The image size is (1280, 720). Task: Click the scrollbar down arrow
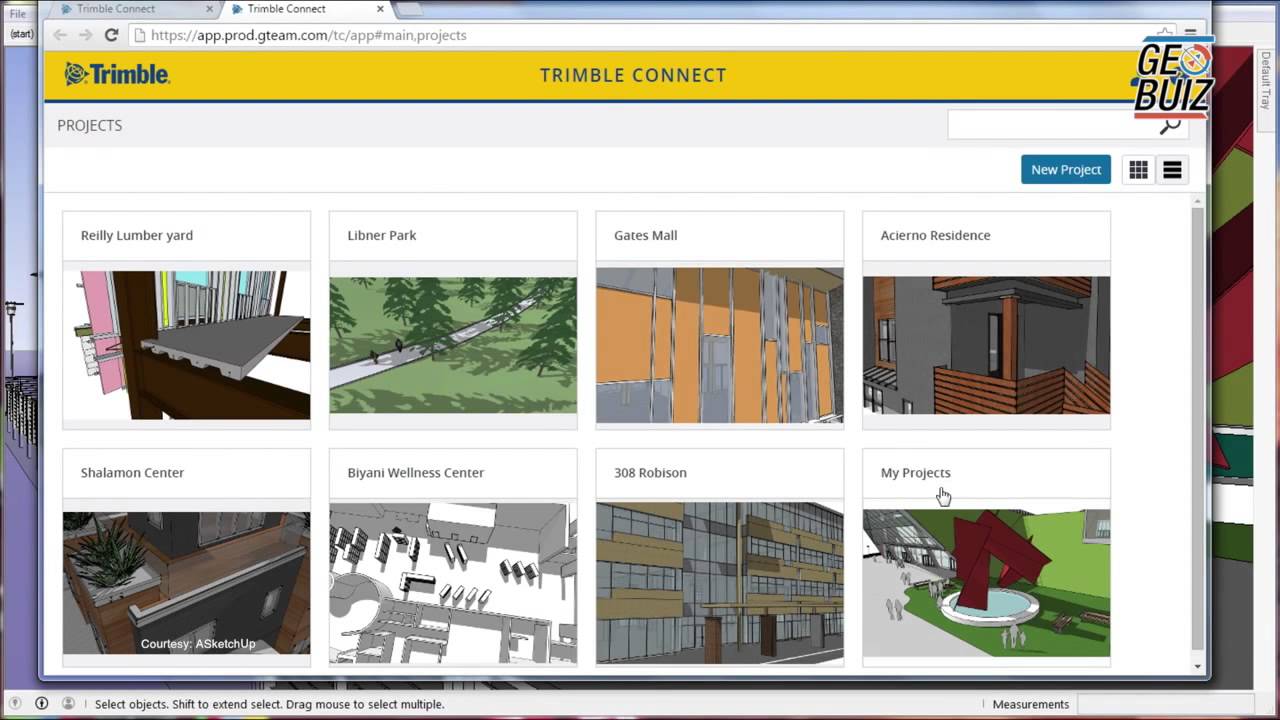pyautogui.click(x=1198, y=666)
